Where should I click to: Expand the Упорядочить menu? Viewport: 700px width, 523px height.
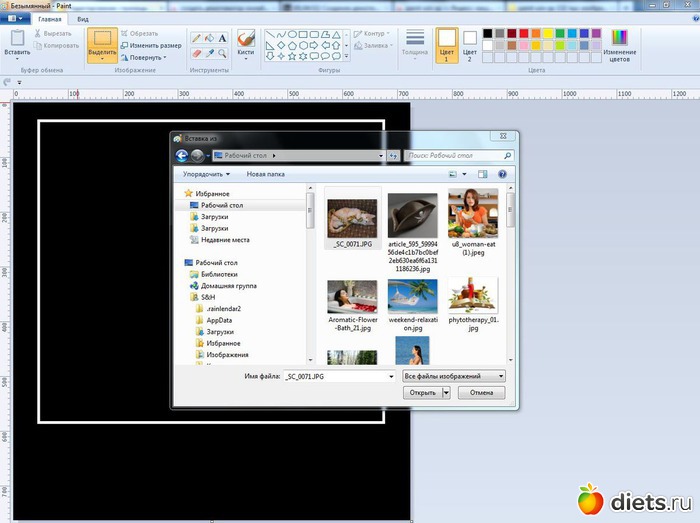pyautogui.click(x=207, y=174)
